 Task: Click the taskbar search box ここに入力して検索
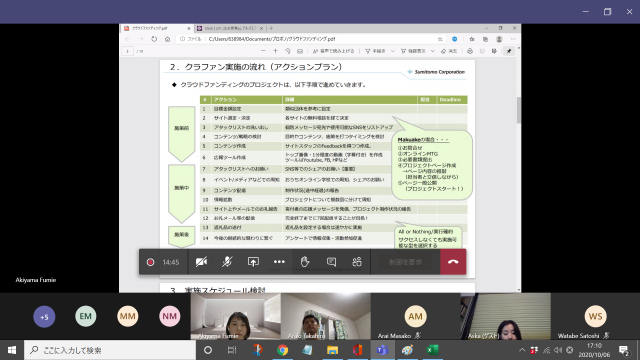(x=110, y=350)
